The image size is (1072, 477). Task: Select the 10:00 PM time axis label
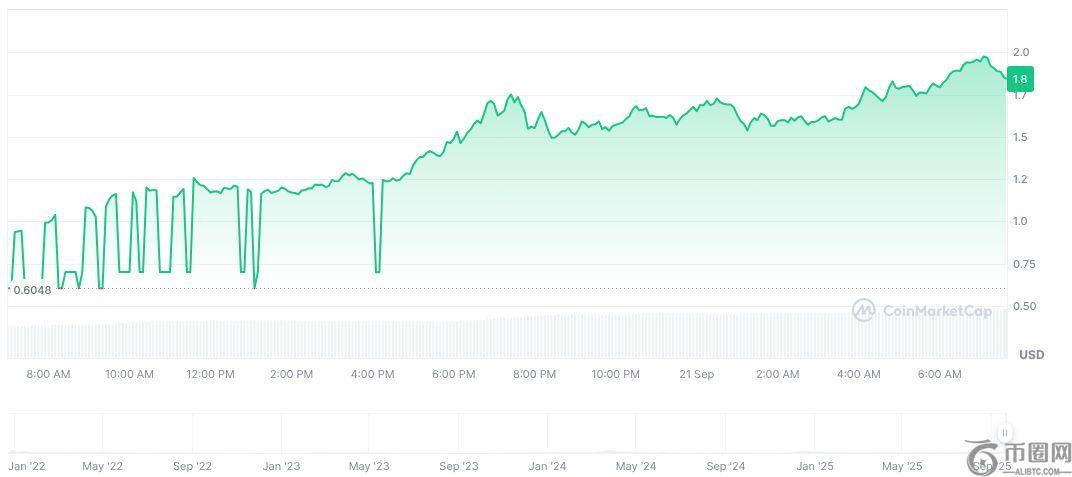[x=615, y=374]
